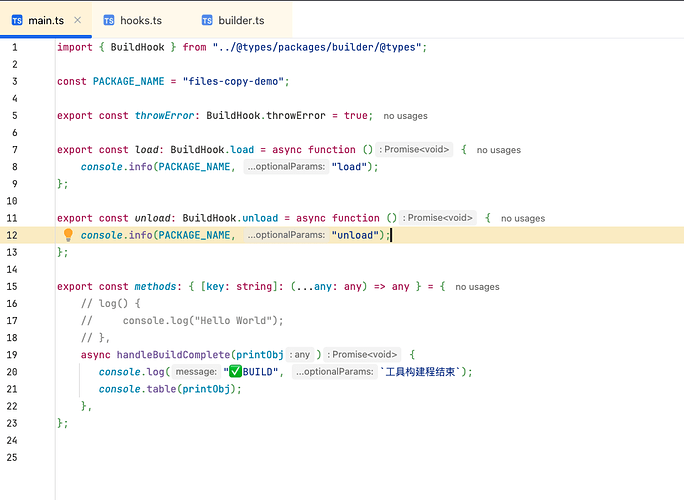Click the TypeScript icon on hooks.ts tab
Viewport: 684px width, 500px height.
coord(109,21)
